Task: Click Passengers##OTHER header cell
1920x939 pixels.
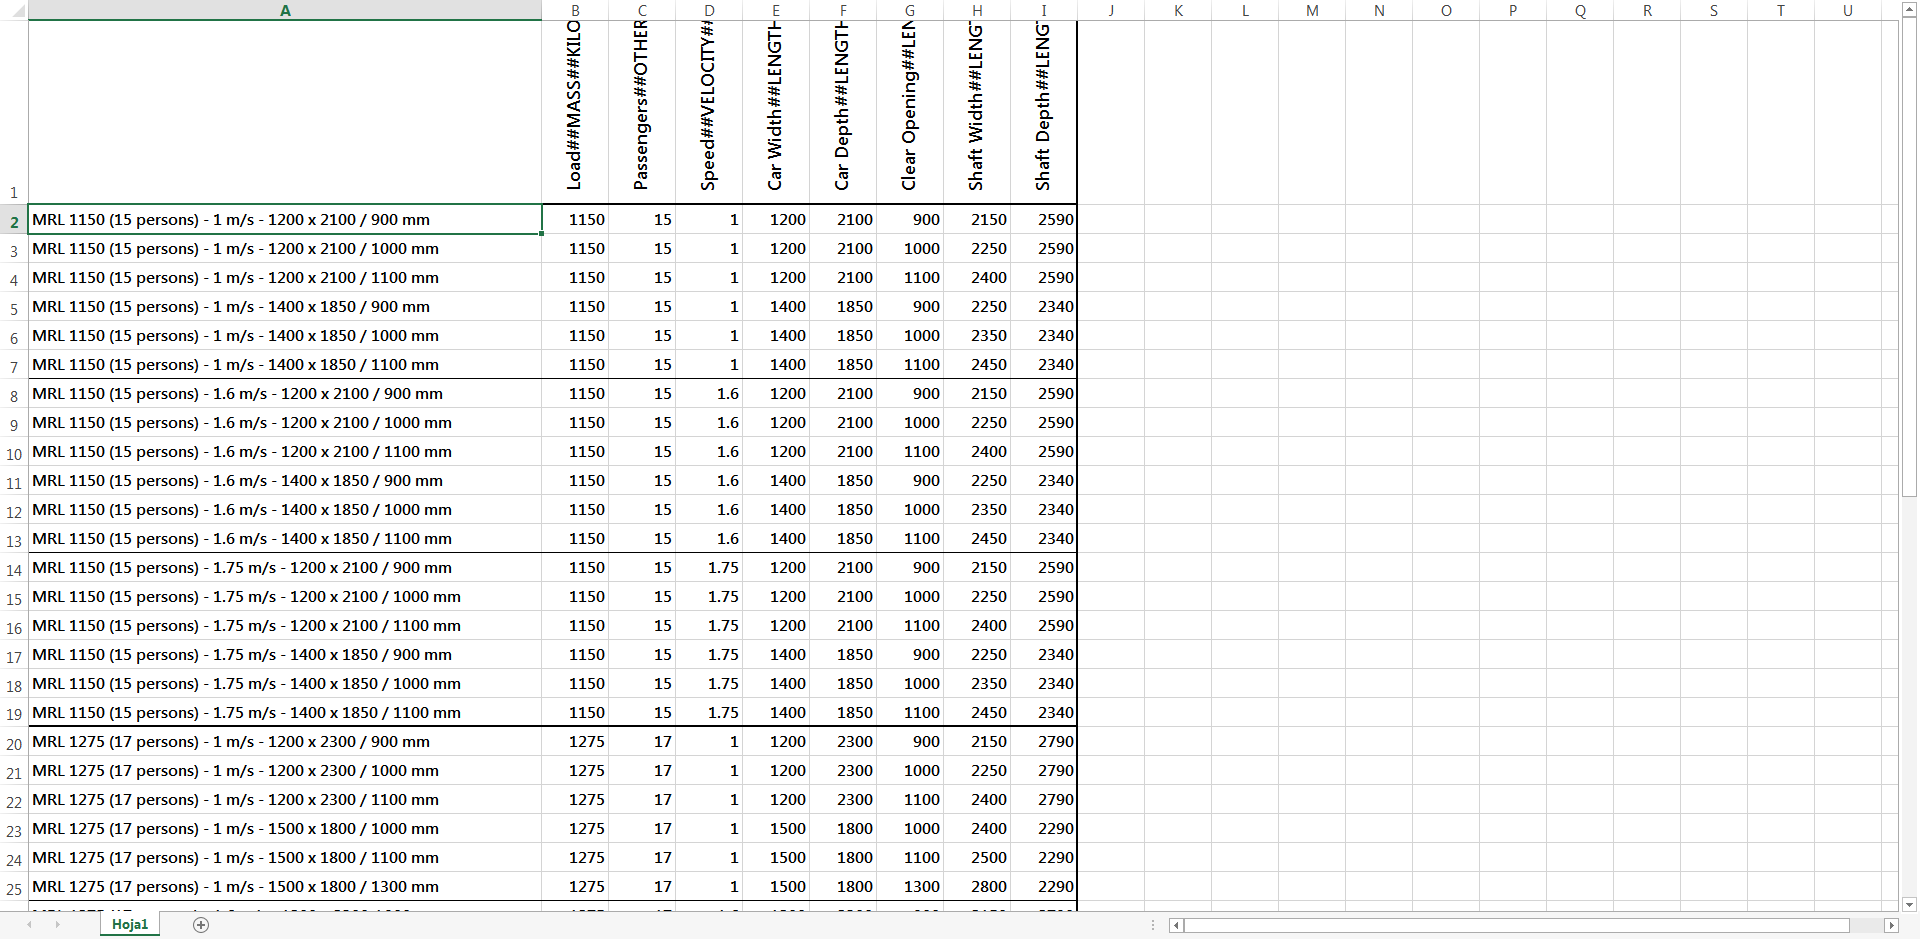Action: click(642, 112)
